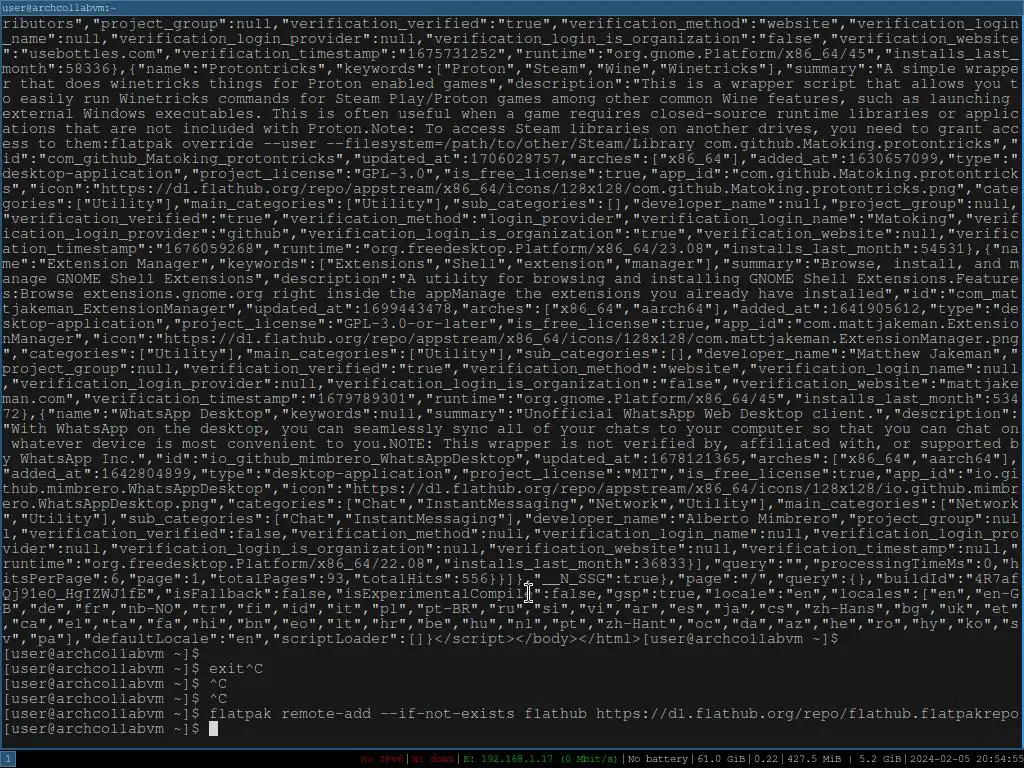Click the 'no IPv6' status bar entry
Image resolution: width=1024 pixels, height=768 pixels.
click(x=383, y=759)
